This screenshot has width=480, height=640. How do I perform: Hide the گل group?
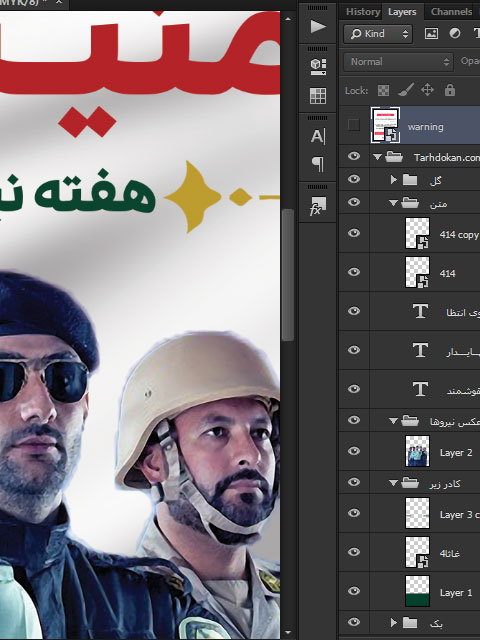(x=354, y=179)
